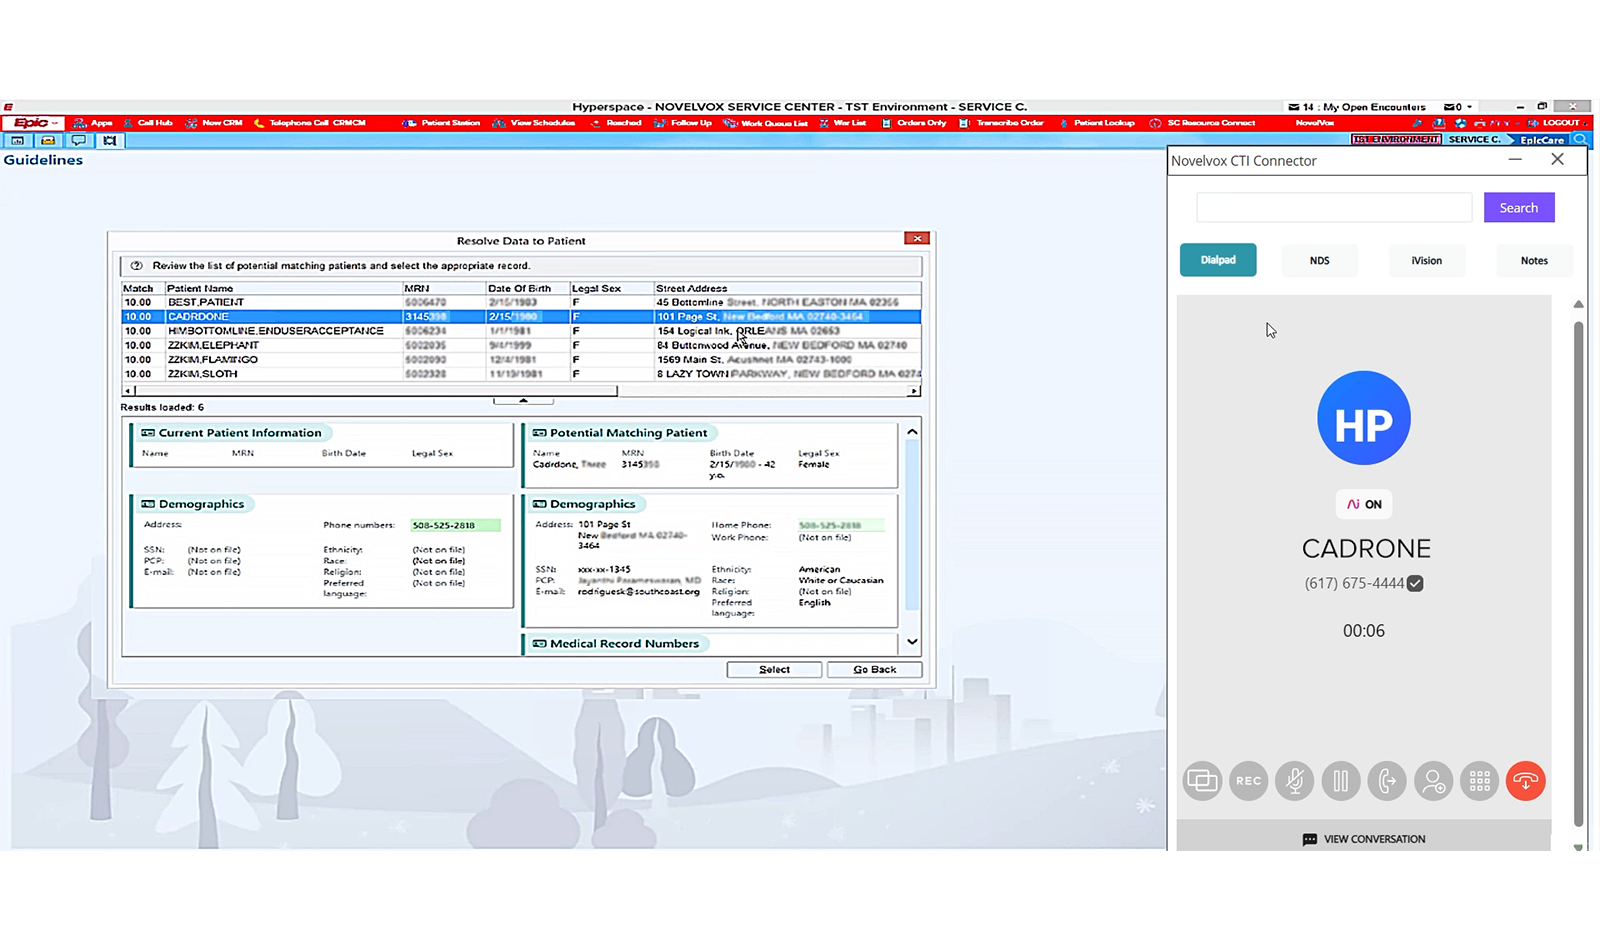
Task: Collapse the patient list with the up-arrow splitter
Action: coord(523,401)
